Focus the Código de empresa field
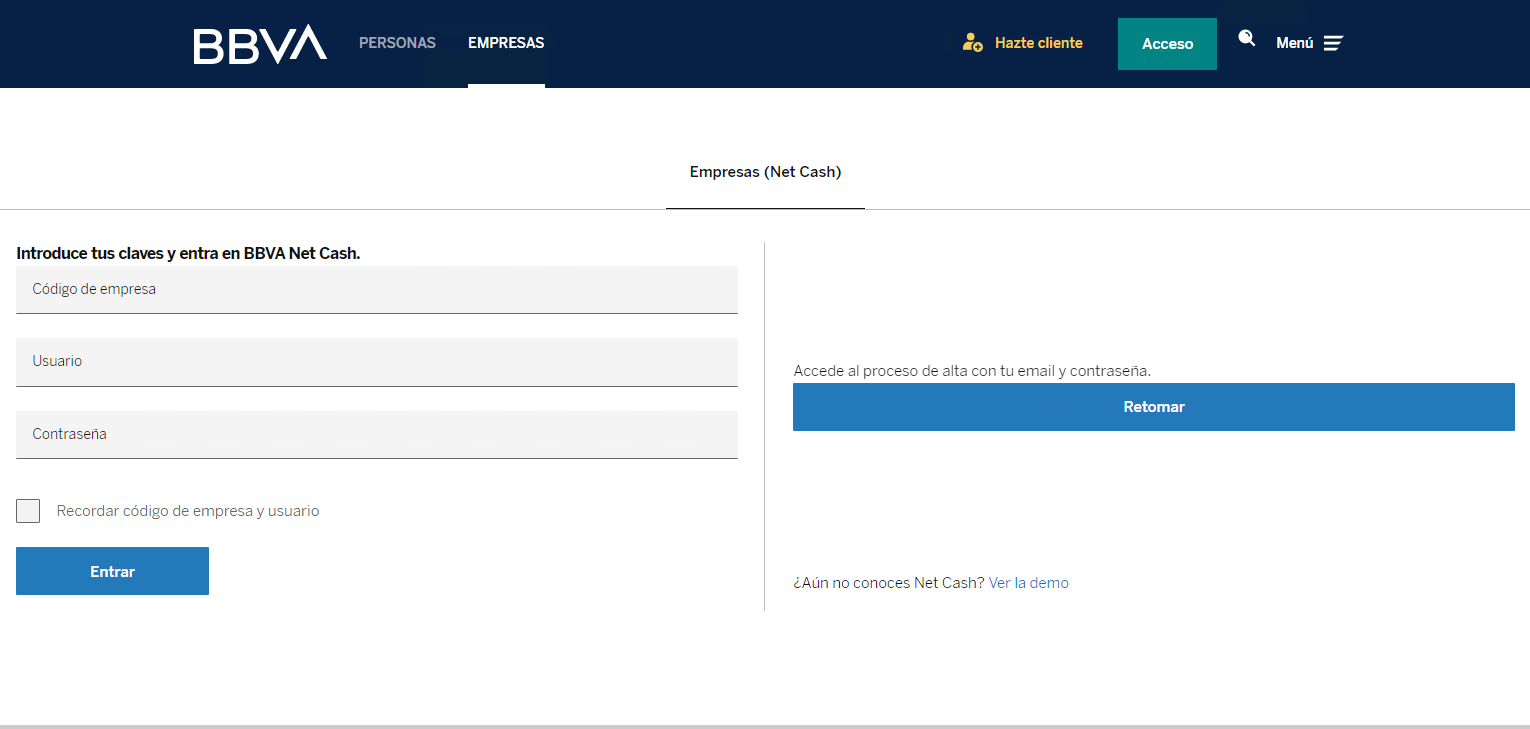 376,290
